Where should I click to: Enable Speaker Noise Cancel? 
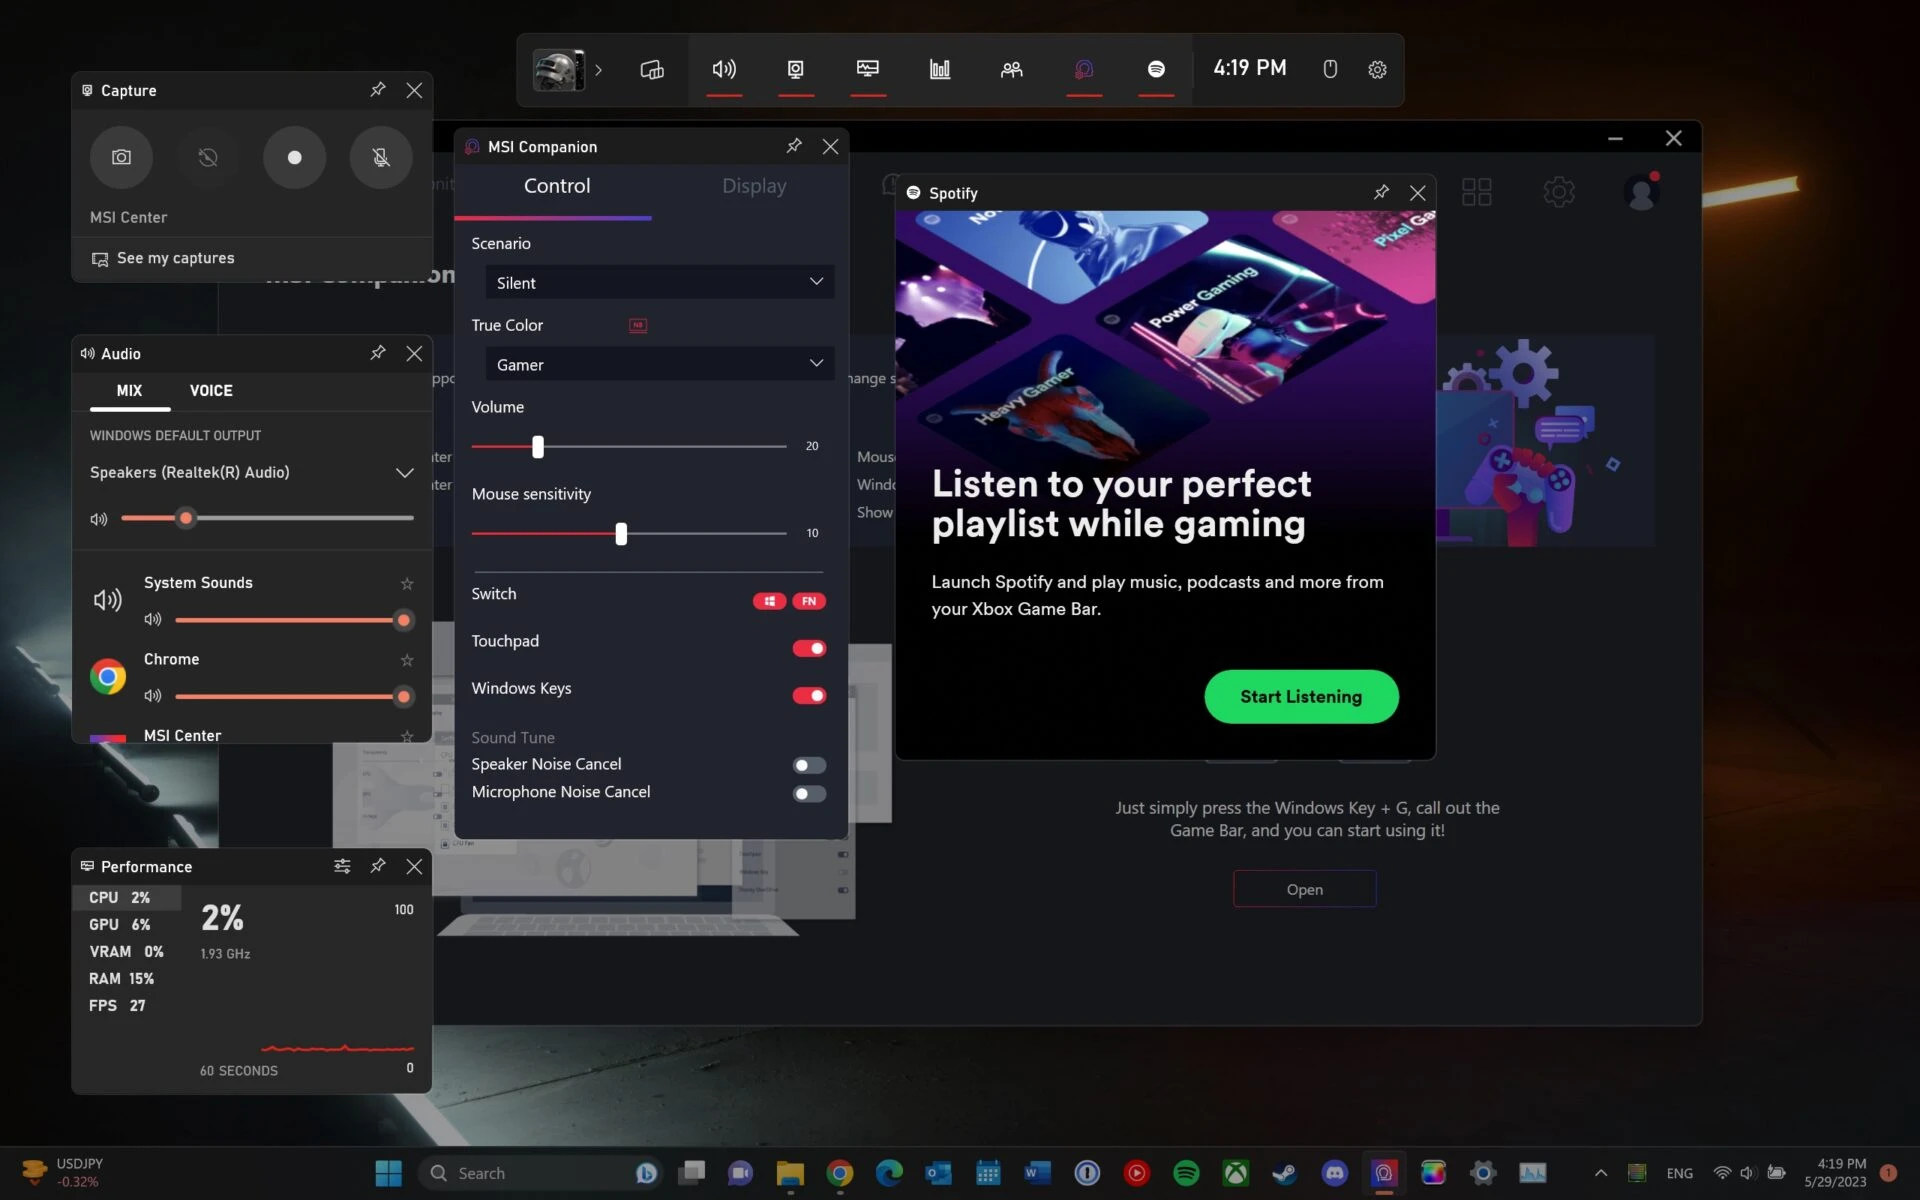[x=809, y=766]
